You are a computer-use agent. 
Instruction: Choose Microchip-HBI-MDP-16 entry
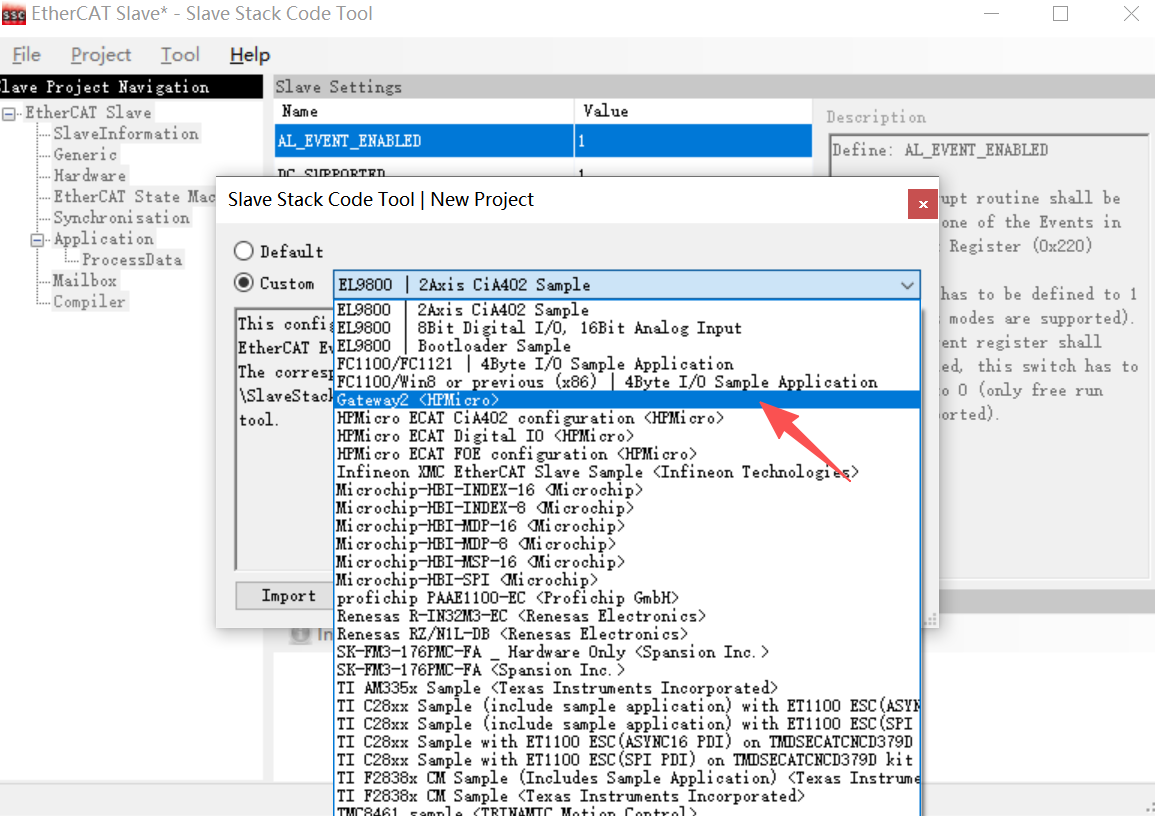coord(627,527)
